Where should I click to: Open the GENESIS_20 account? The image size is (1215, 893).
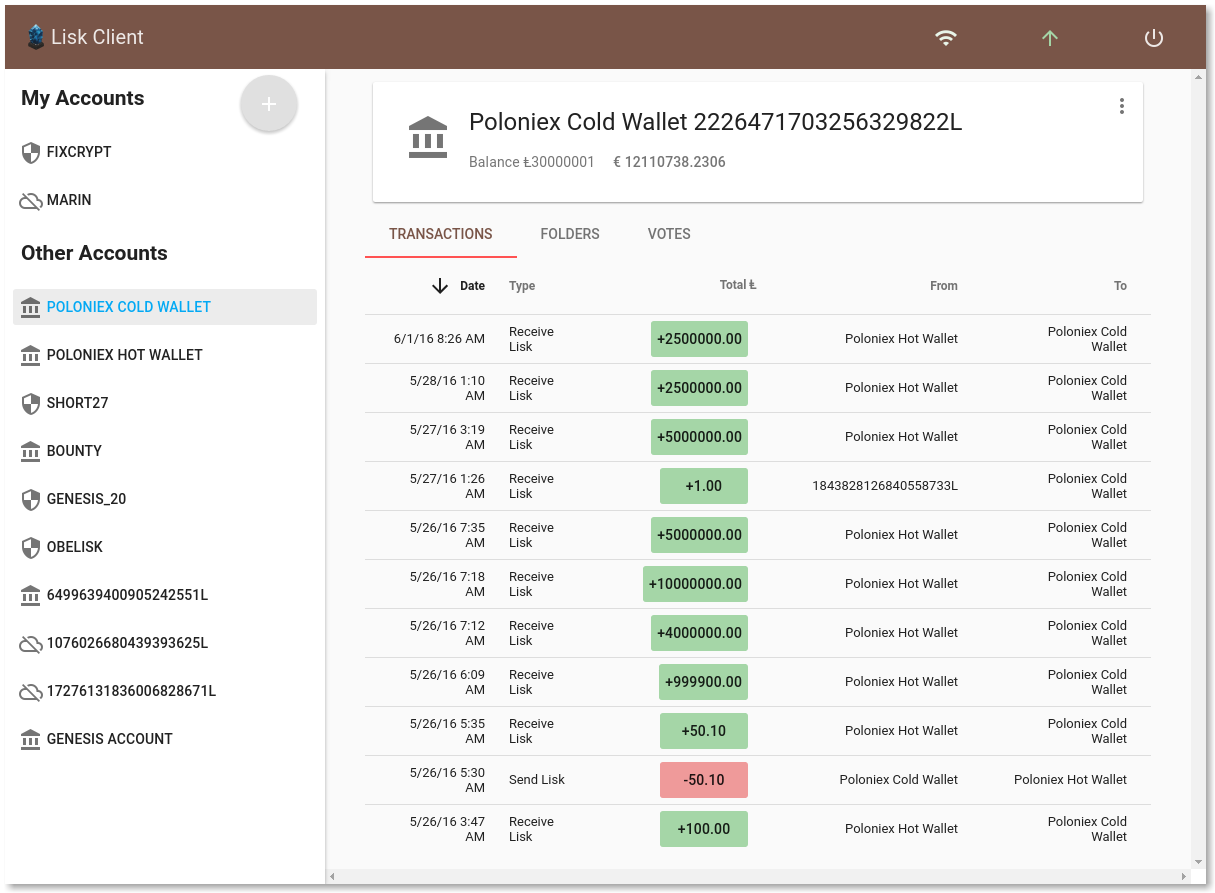coord(165,499)
